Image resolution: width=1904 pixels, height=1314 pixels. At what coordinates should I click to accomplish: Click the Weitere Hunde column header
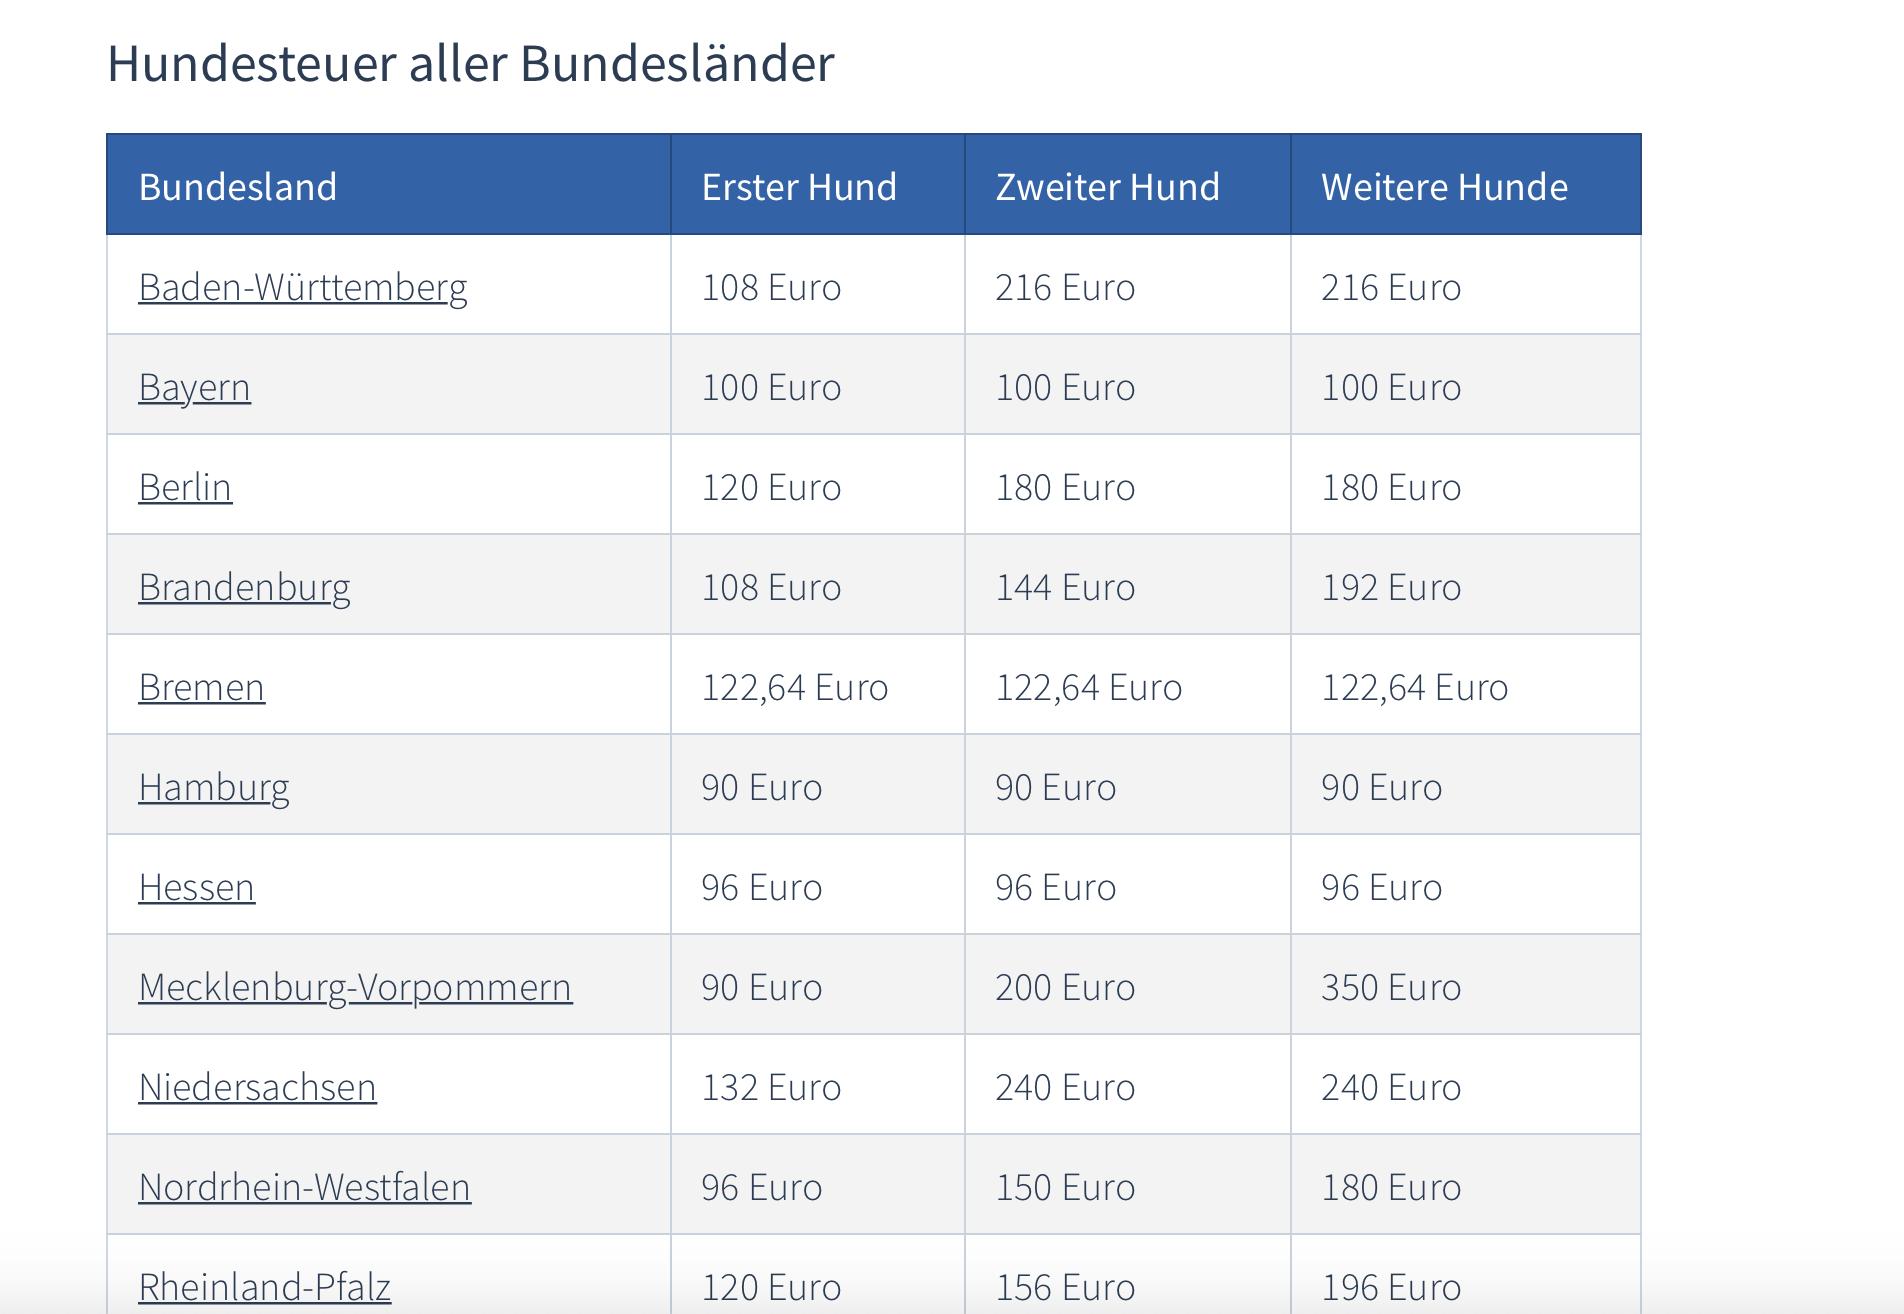(1444, 187)
